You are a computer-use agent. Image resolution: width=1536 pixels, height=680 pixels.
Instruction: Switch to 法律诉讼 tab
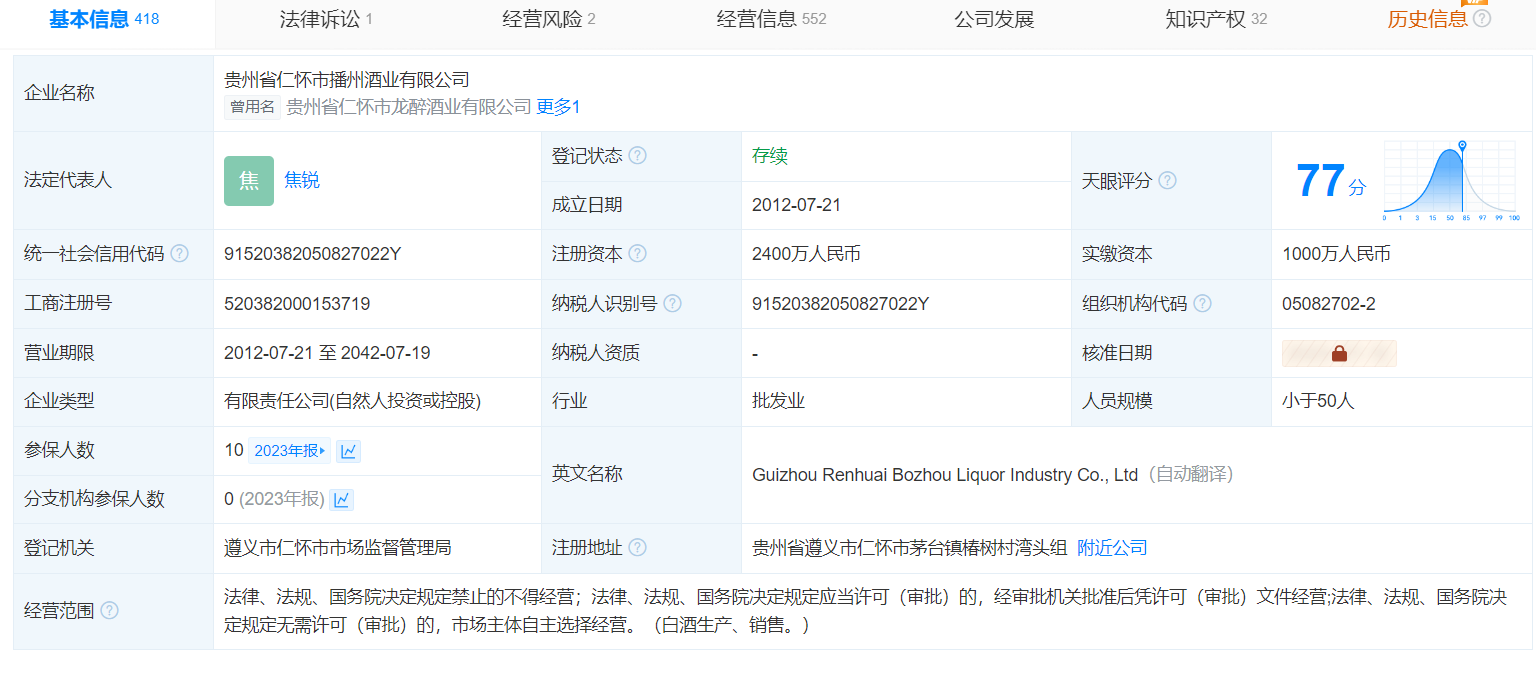coord(326,19)
